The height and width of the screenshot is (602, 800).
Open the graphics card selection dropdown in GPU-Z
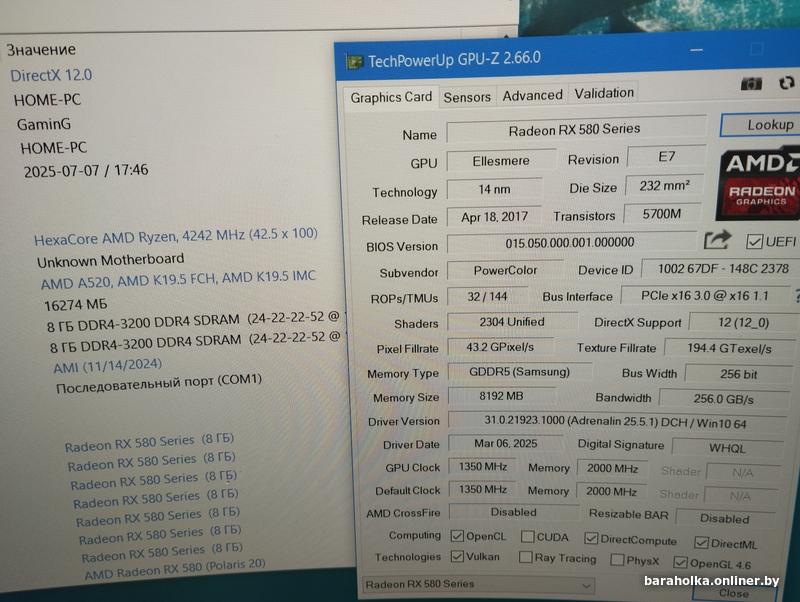(479, 585)
